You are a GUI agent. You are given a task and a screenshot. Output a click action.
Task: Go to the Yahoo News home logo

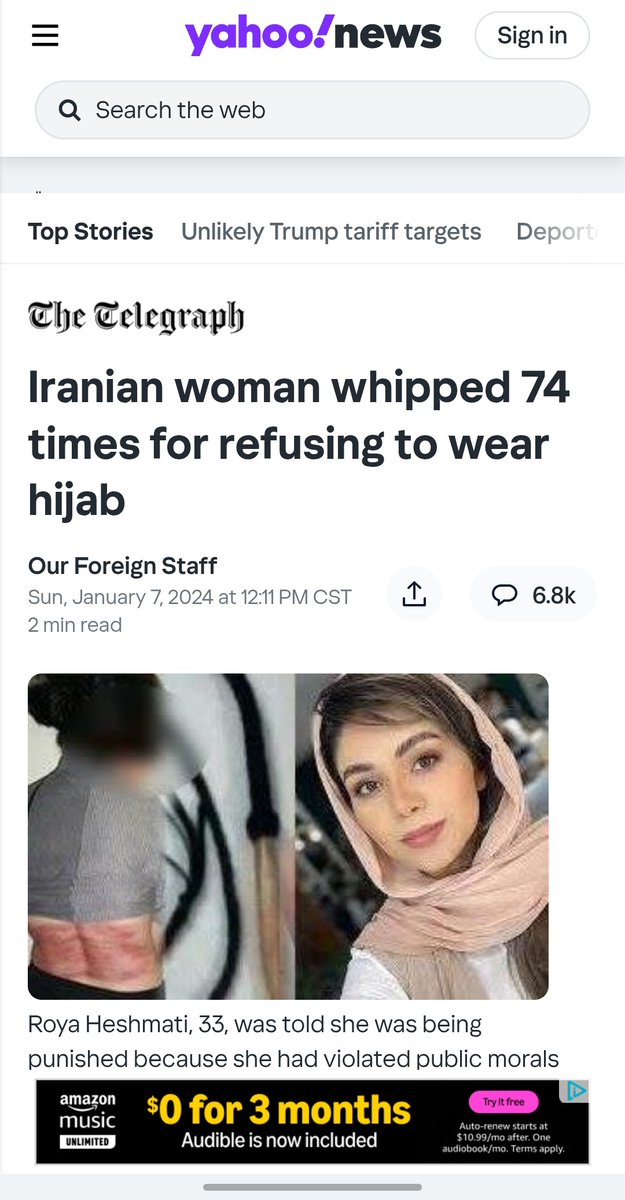coord(313,36)
